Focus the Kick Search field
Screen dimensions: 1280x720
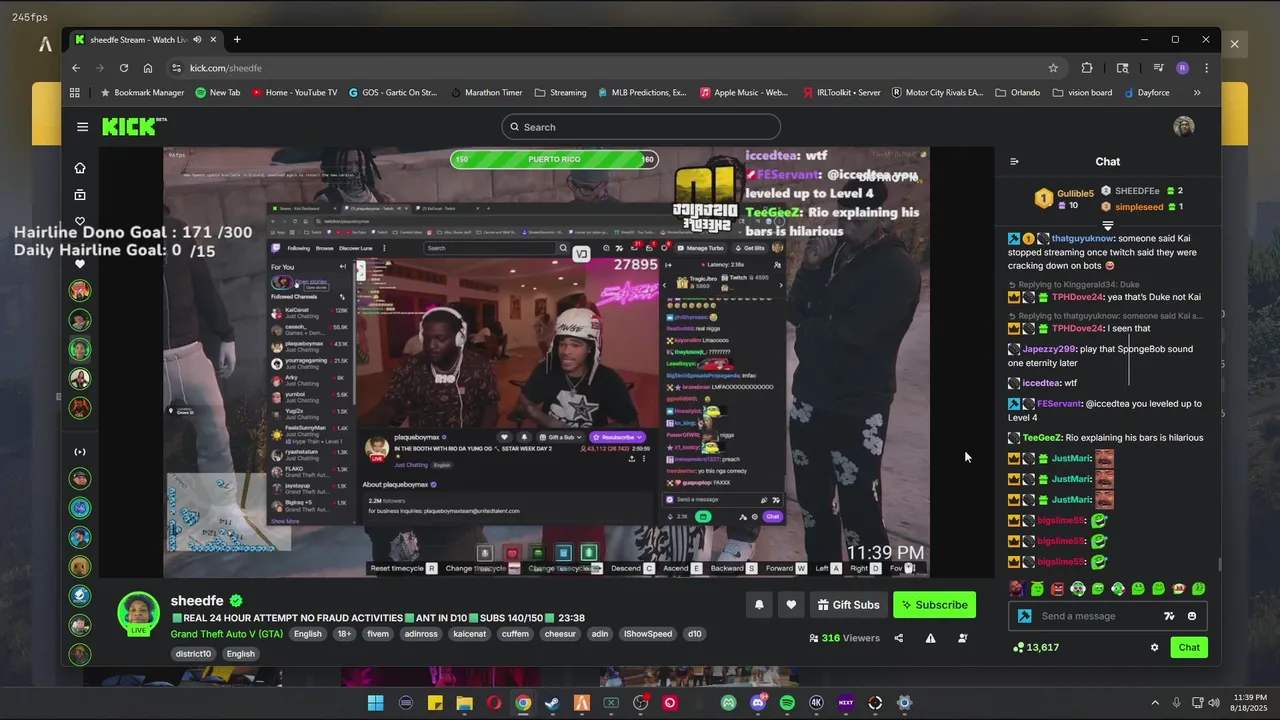point(641,127)
